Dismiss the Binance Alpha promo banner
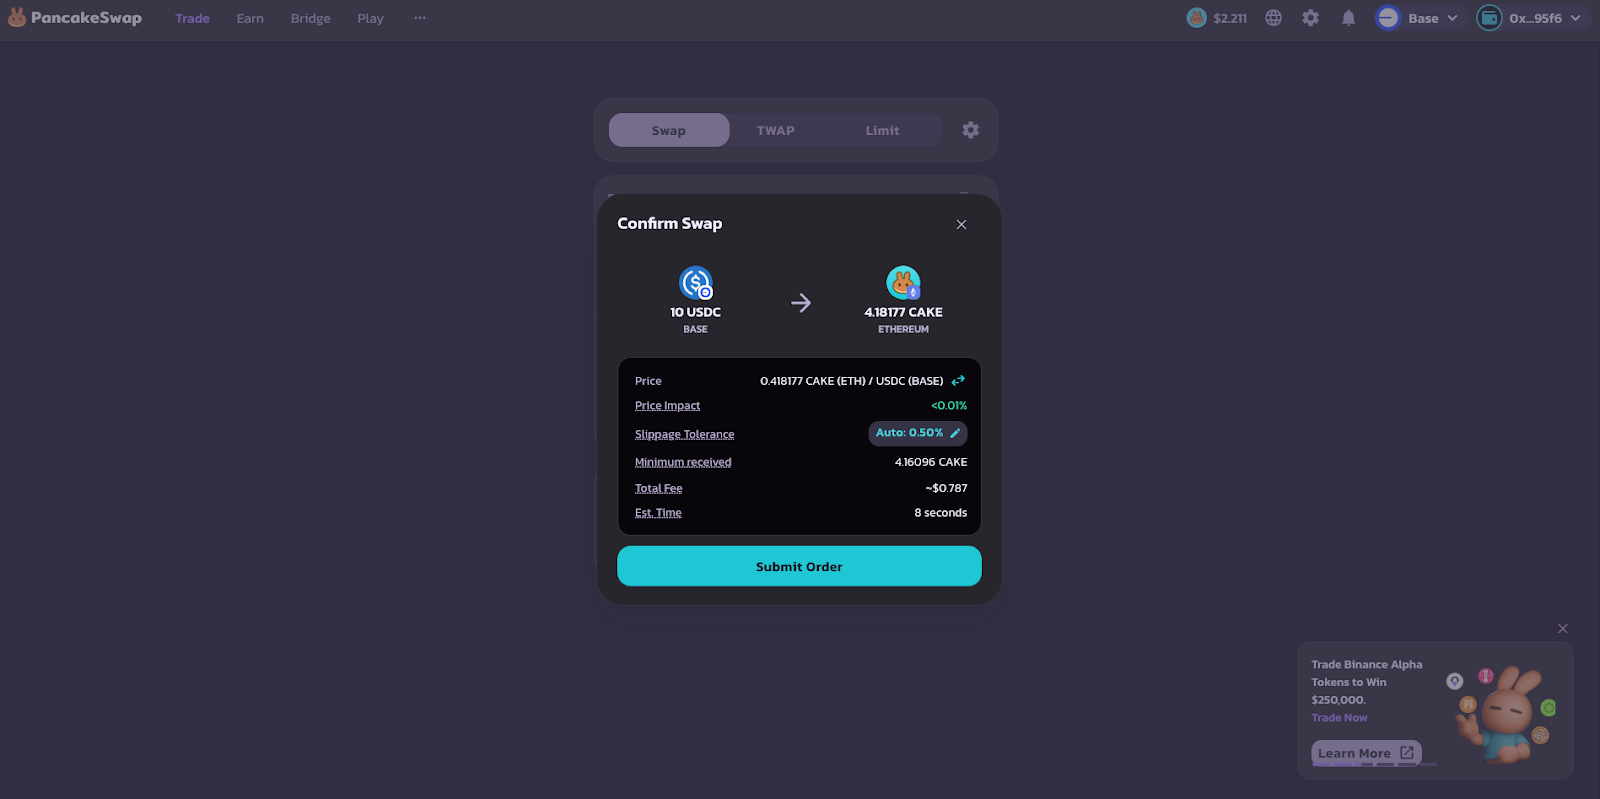Image resolution: width=1600 pixels, height=799 pixels. [1563, 628]
